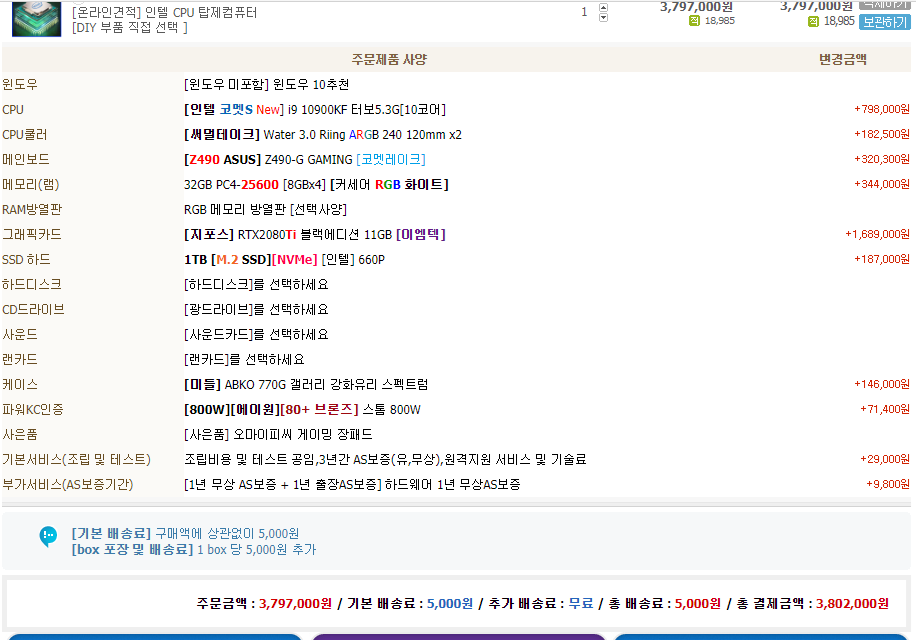
Task: Click the 스톰 800W power supply entry
Action: (x=302, y=409)
